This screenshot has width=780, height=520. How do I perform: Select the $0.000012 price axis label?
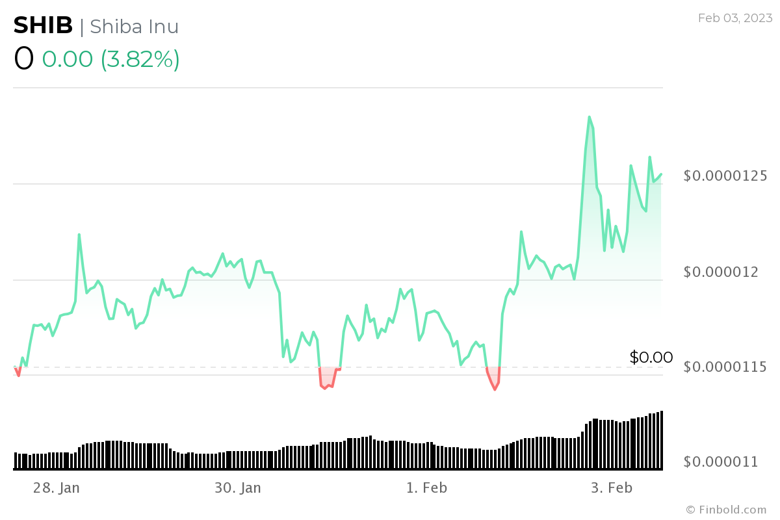click(721, 272)
